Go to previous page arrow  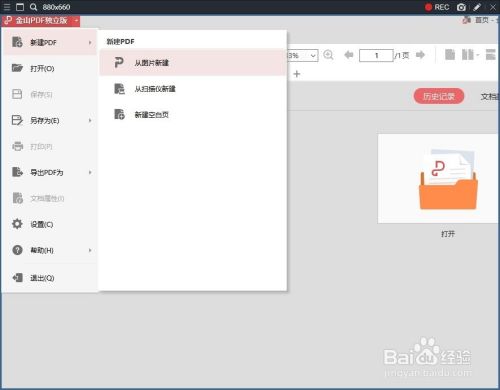[x=349, y=55]
